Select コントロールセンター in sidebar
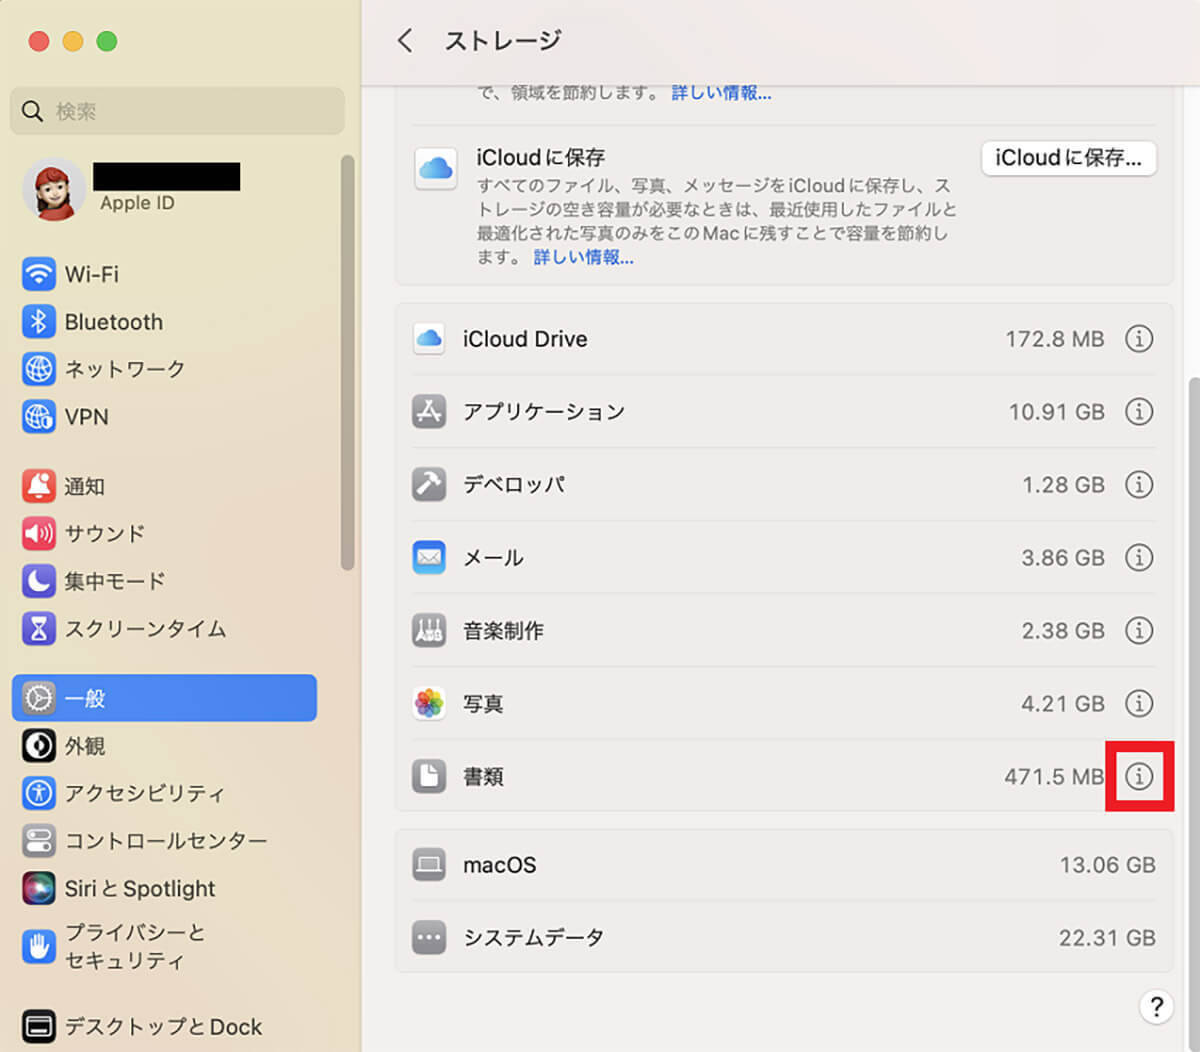This screenshot has width=1200, height=1052. click(x=165, y=841)
